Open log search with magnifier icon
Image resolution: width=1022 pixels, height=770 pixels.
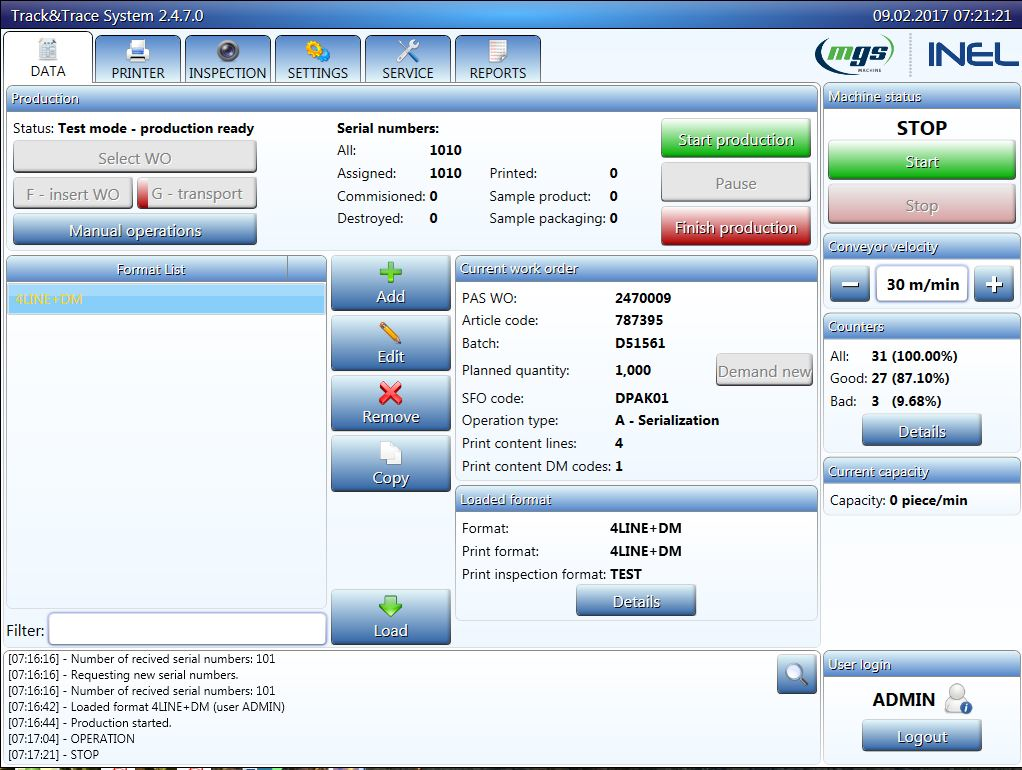(796, 674)
